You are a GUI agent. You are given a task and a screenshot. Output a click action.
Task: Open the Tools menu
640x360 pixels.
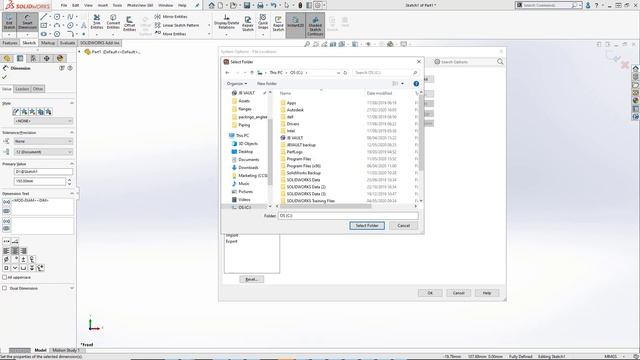click(117, 5)
